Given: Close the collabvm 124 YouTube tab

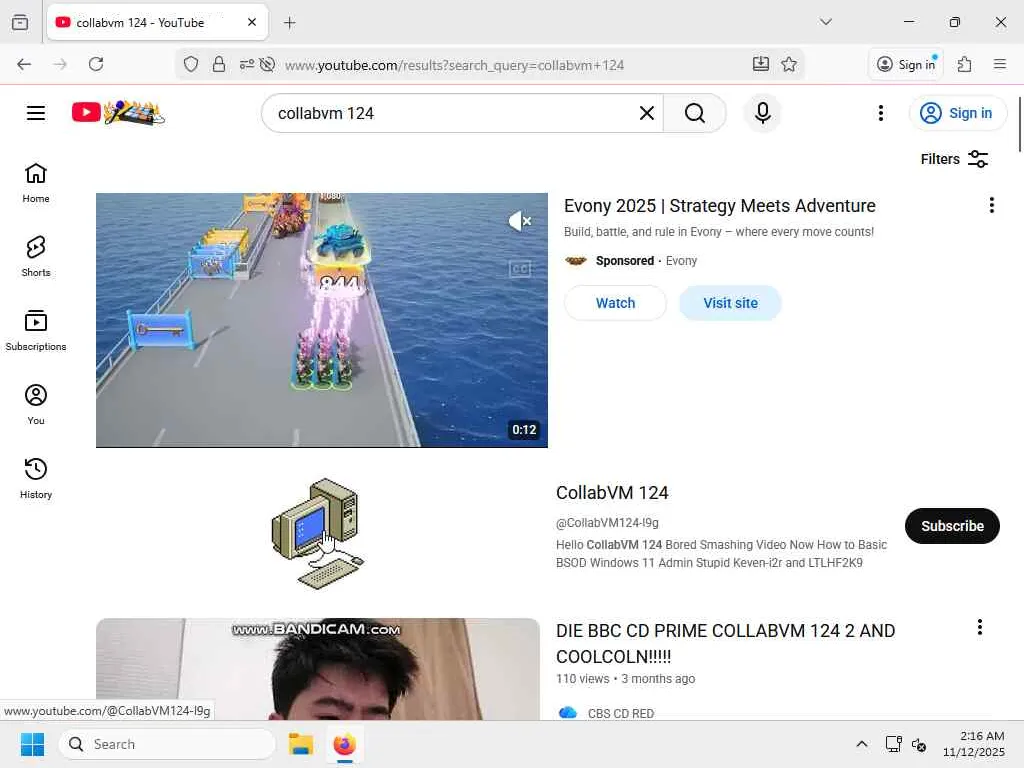Looking at the screenshot, I should (x=252, y=22).
